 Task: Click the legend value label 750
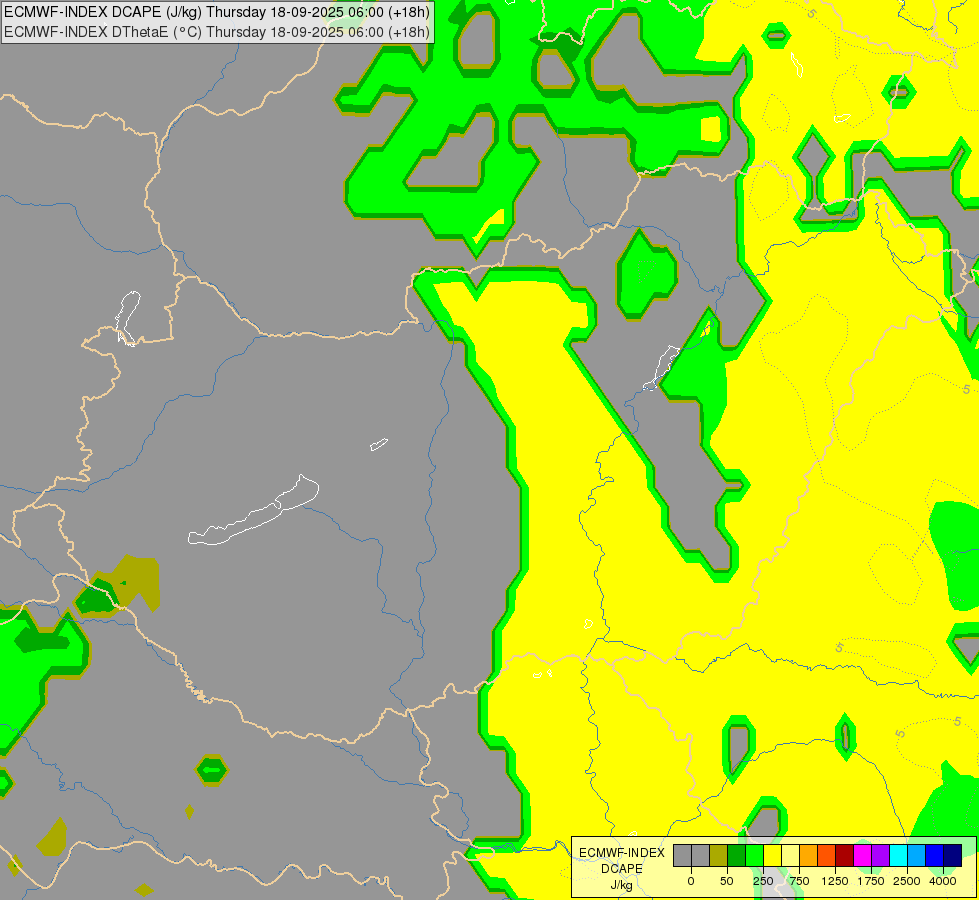point(799,881)
